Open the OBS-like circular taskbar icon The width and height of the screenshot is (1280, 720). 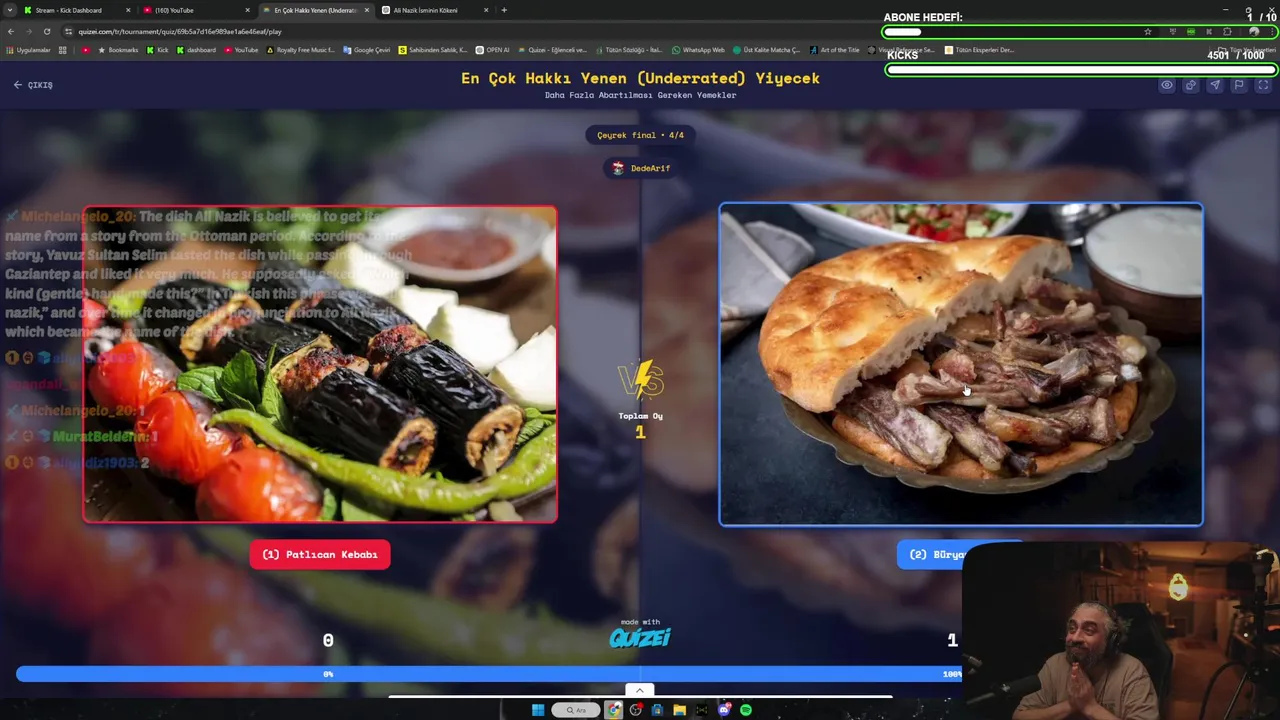click(635, 710)
